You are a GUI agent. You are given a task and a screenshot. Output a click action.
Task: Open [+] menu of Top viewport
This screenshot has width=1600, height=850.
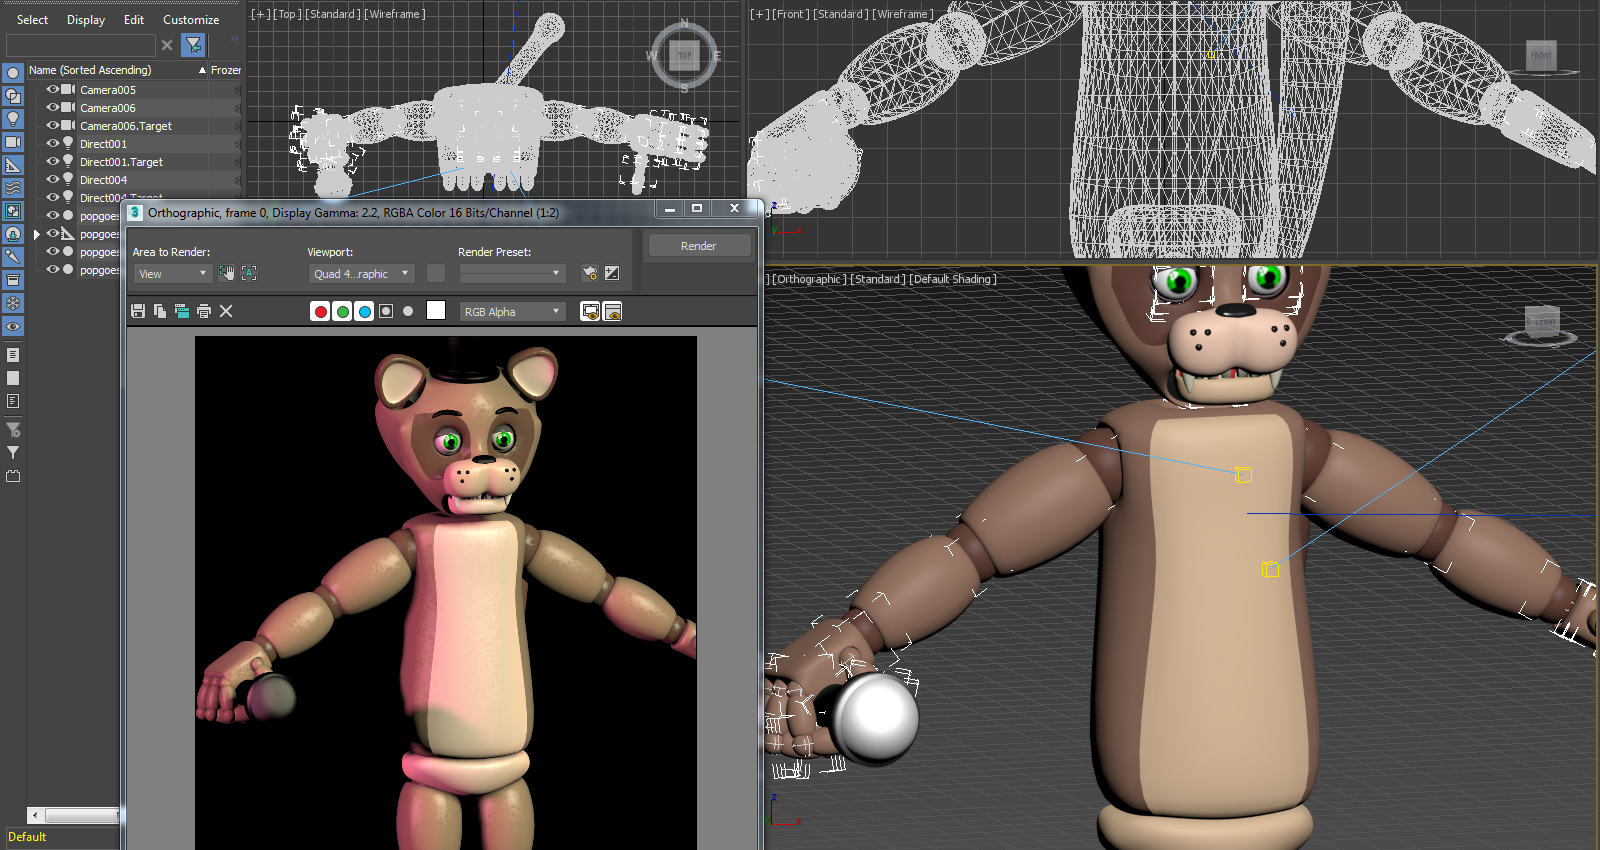coord(260,14)
